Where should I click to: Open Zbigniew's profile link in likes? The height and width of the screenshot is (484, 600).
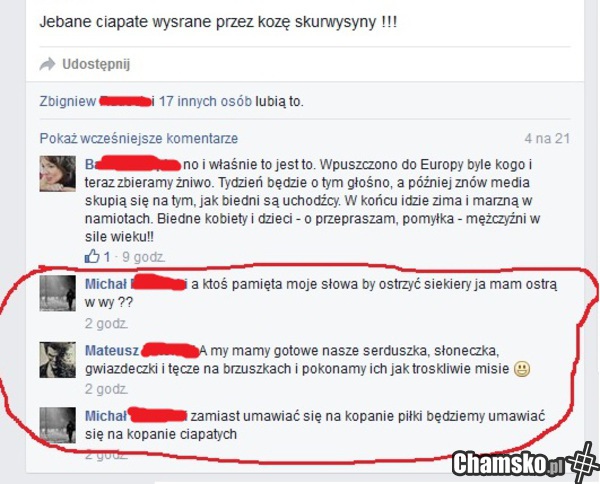(68, 101)
